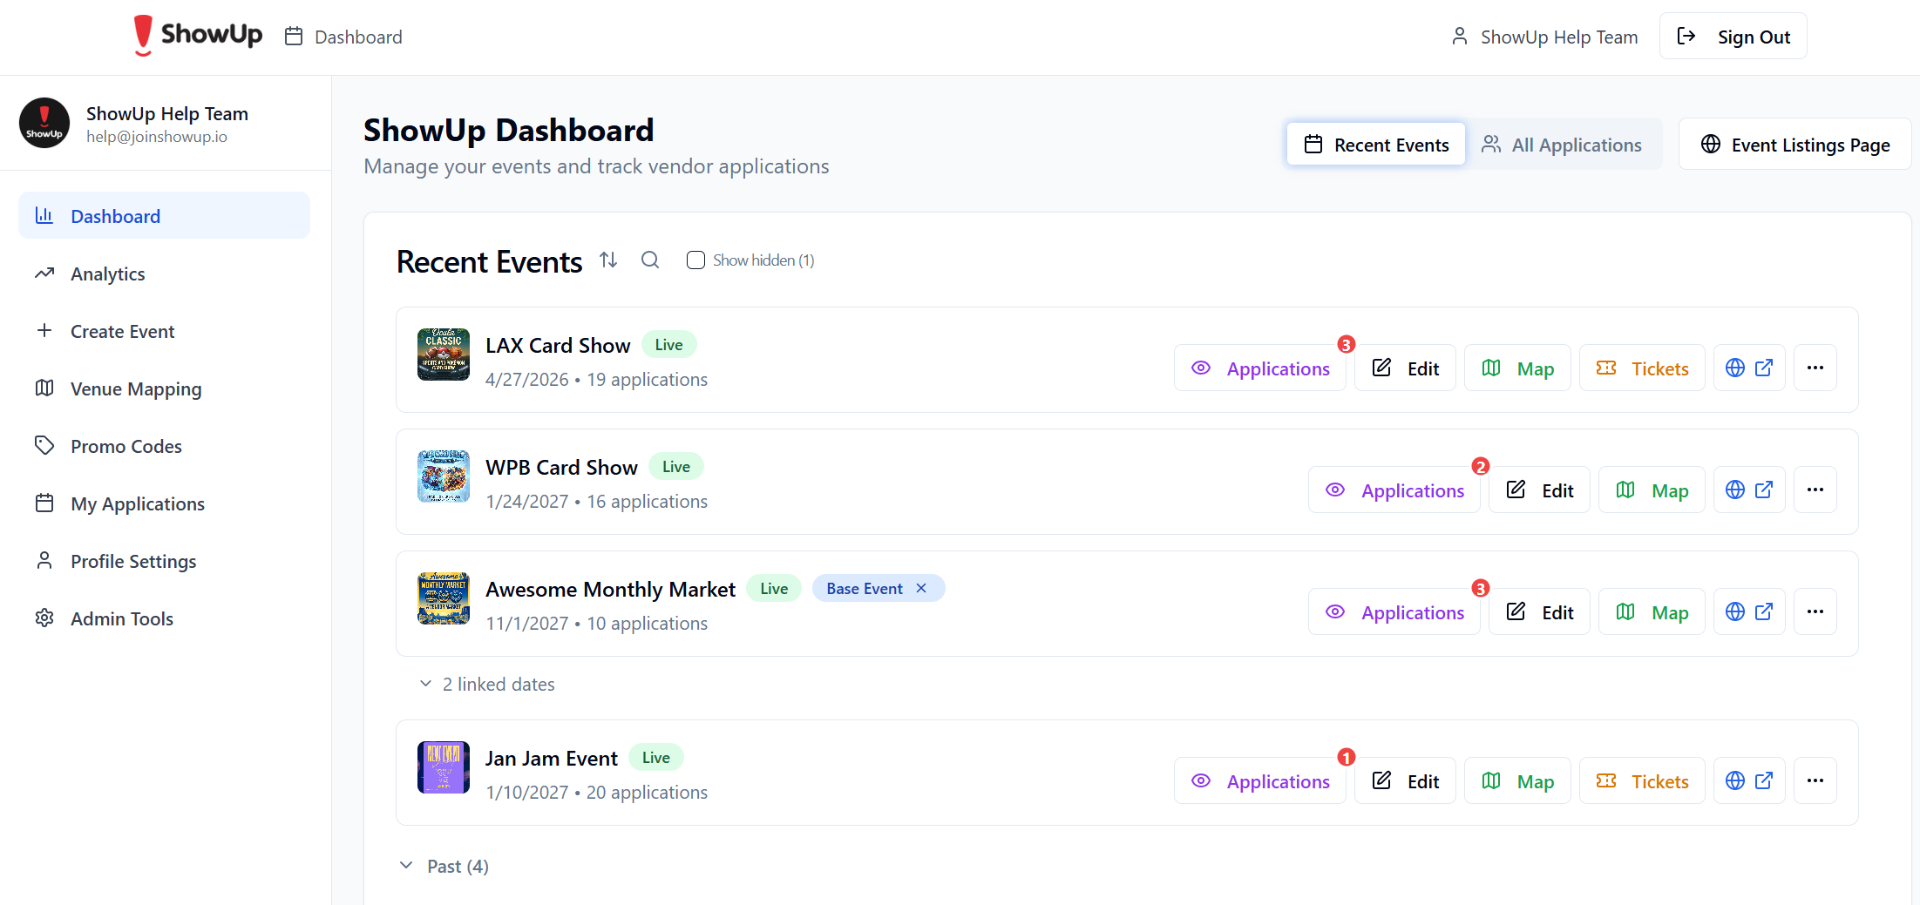This screenshot has height=905, width=1920.
Task: Open My Applications in the sidebar
Action: click(164, 504)
